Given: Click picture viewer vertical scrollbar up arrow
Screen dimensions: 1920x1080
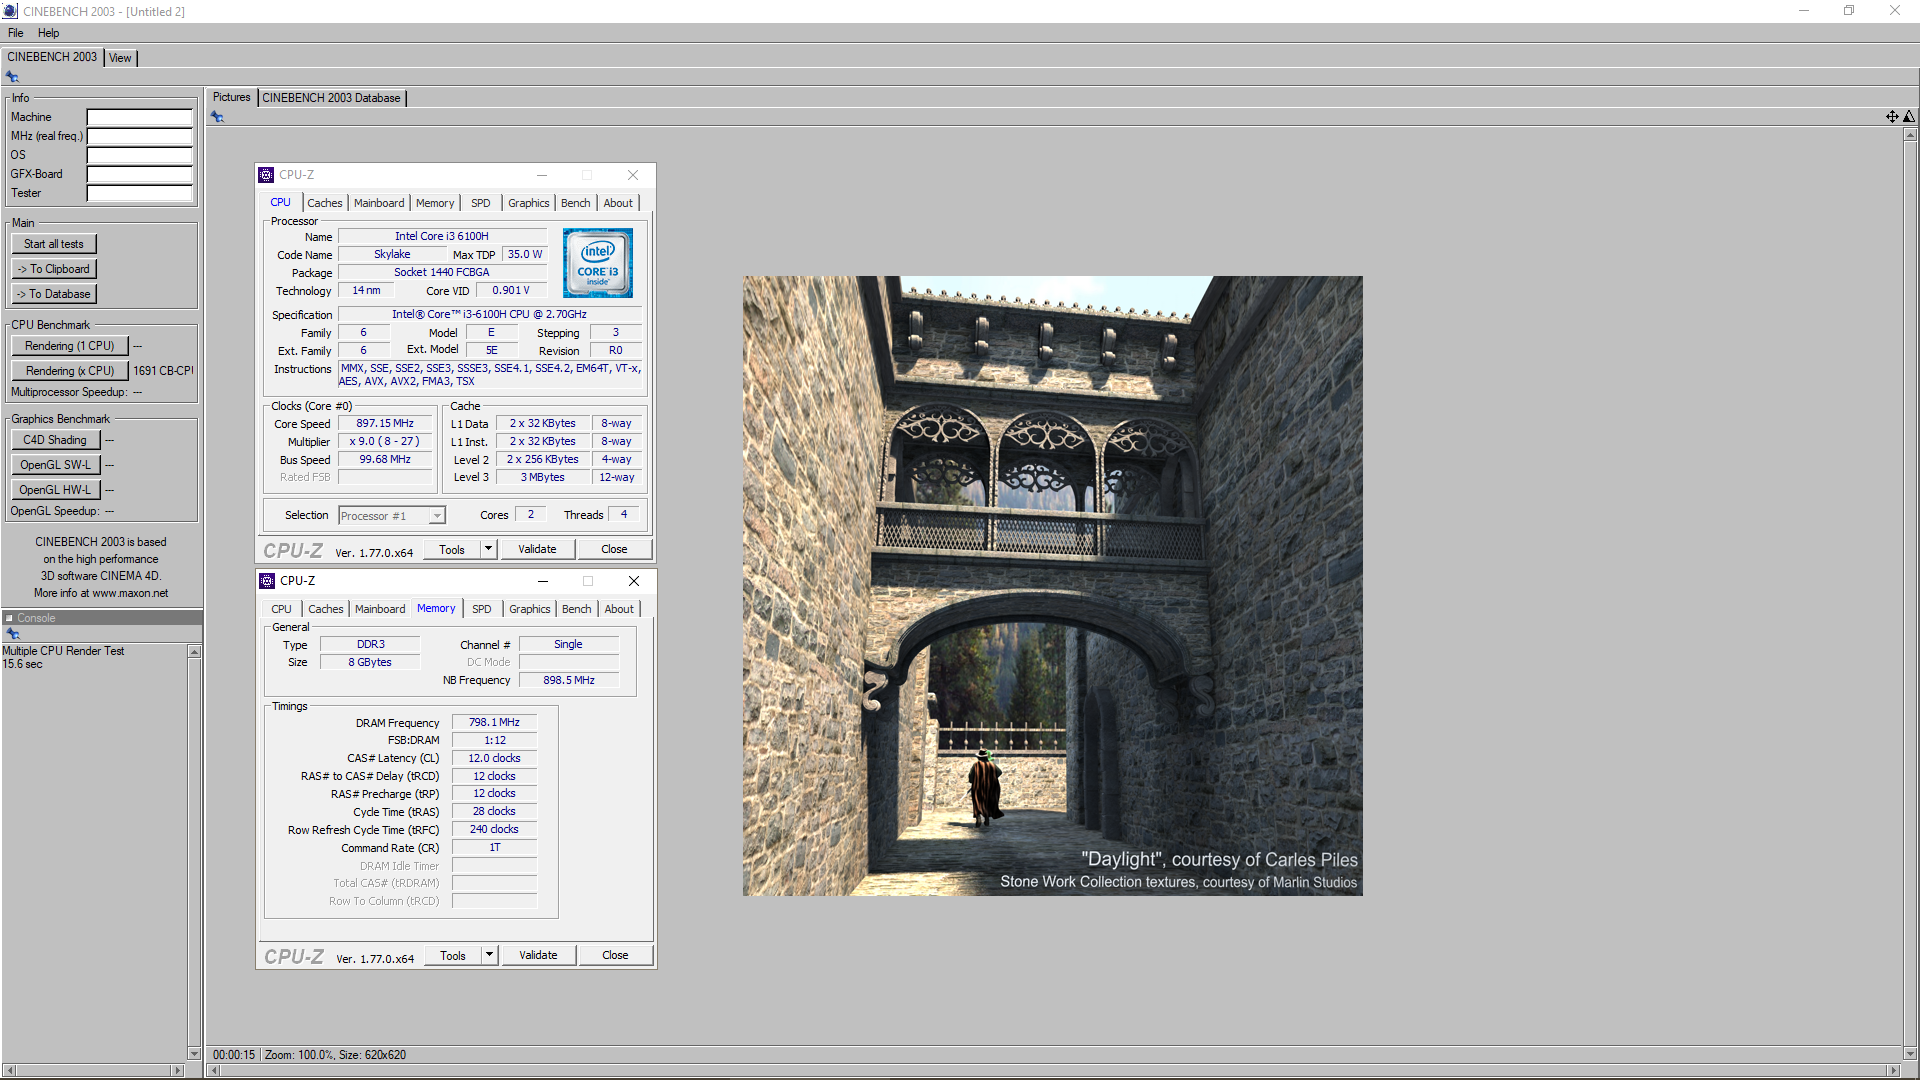Looking at the screenshot, I should pos(1910,134).
